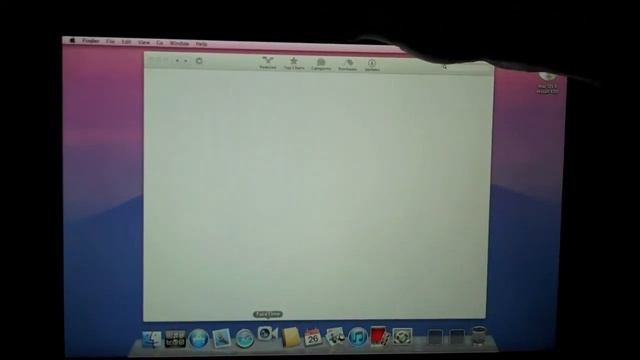Open the Categories section in App Store

click(321, 64)
